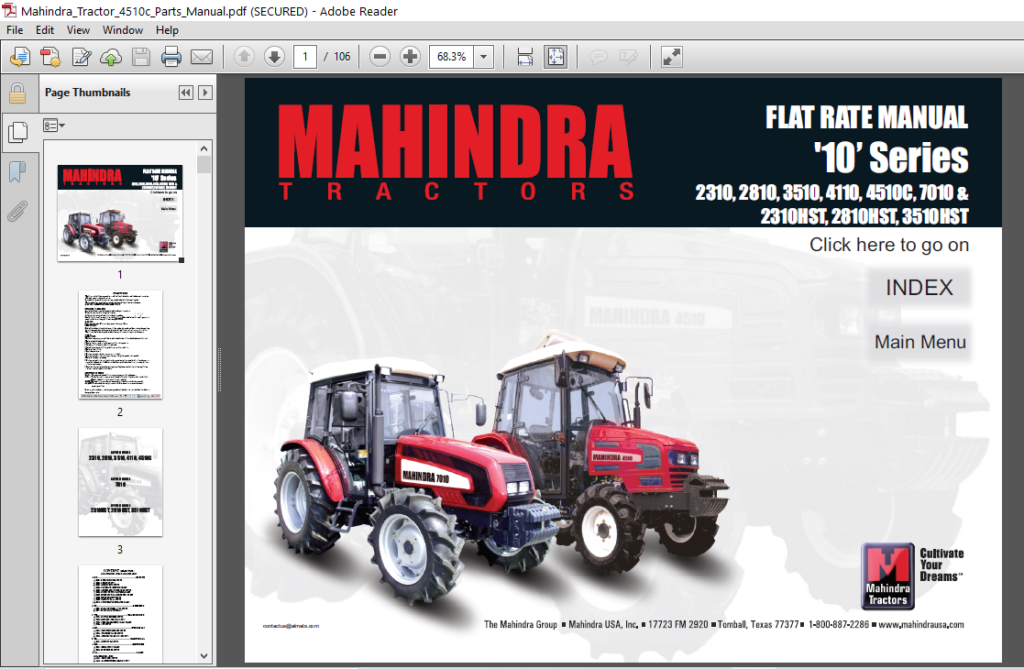1024x669 pixels.
Task: Click the Adobe Reader PDF title bar icon
Action: tap(10, 10)
